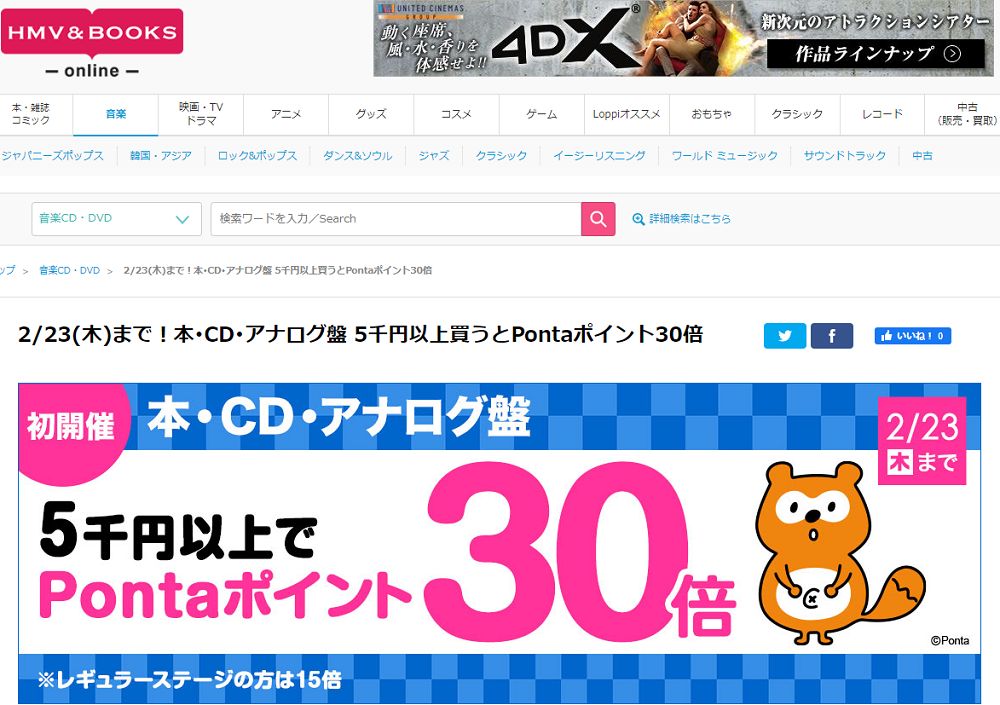This screenshot has width=1000, height=705.
Task: Click the pink search magnifier button
Action: click(598, 219)
